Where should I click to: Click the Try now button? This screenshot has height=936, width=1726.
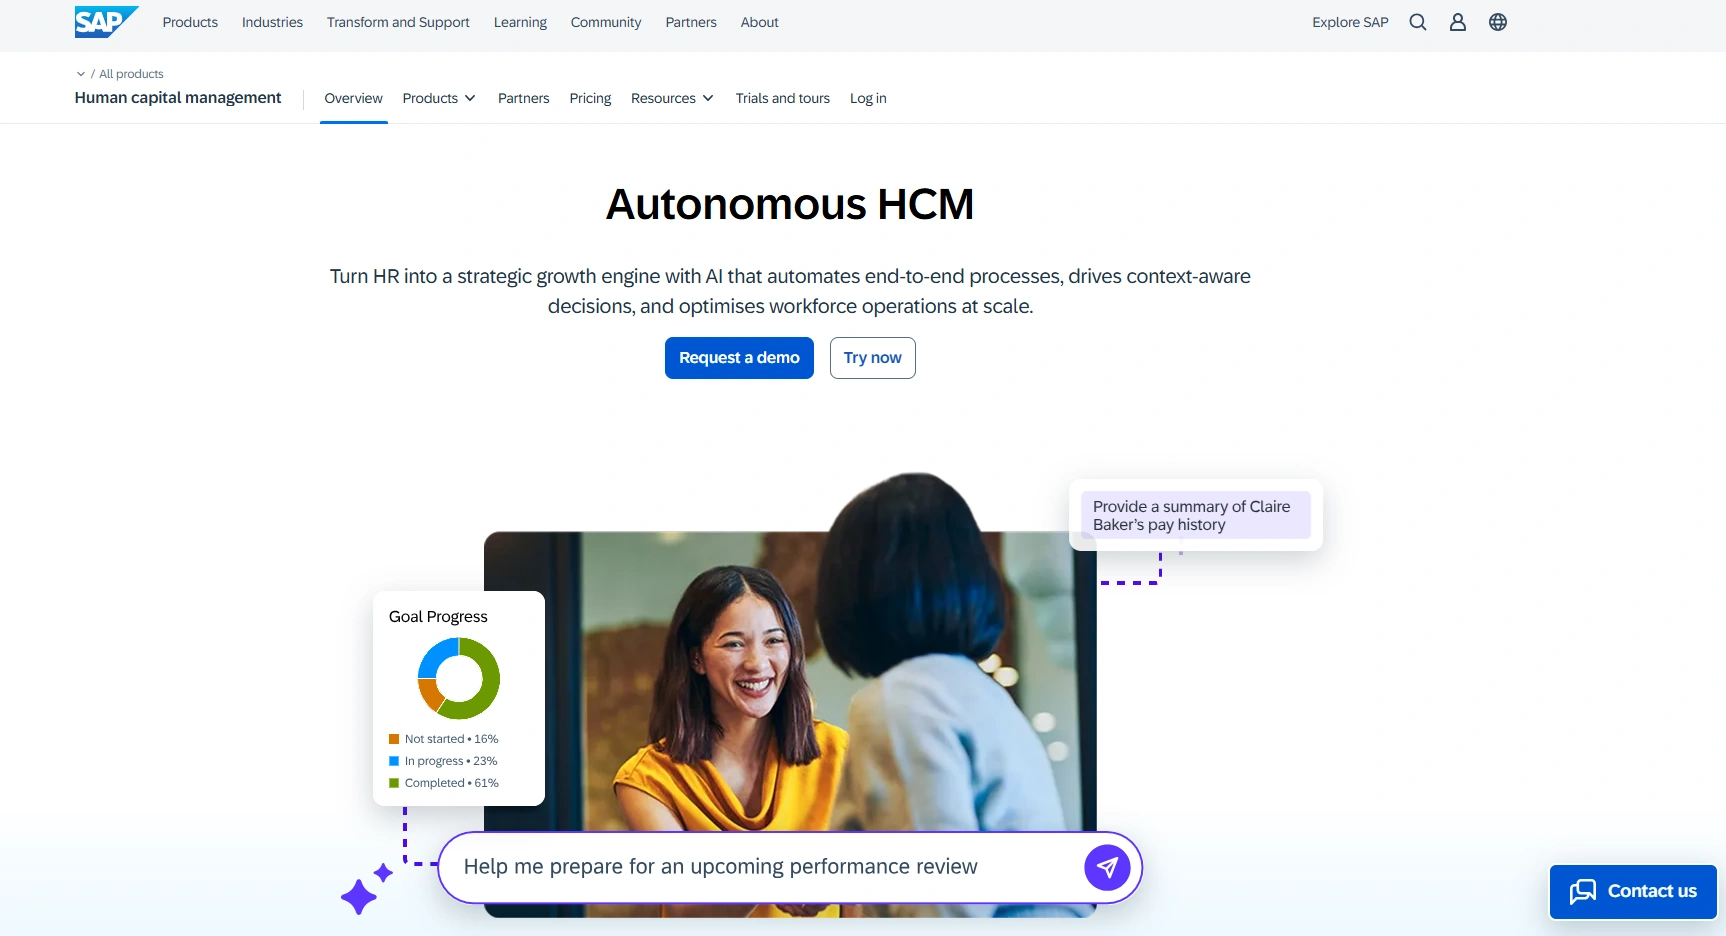click(872, 358)
